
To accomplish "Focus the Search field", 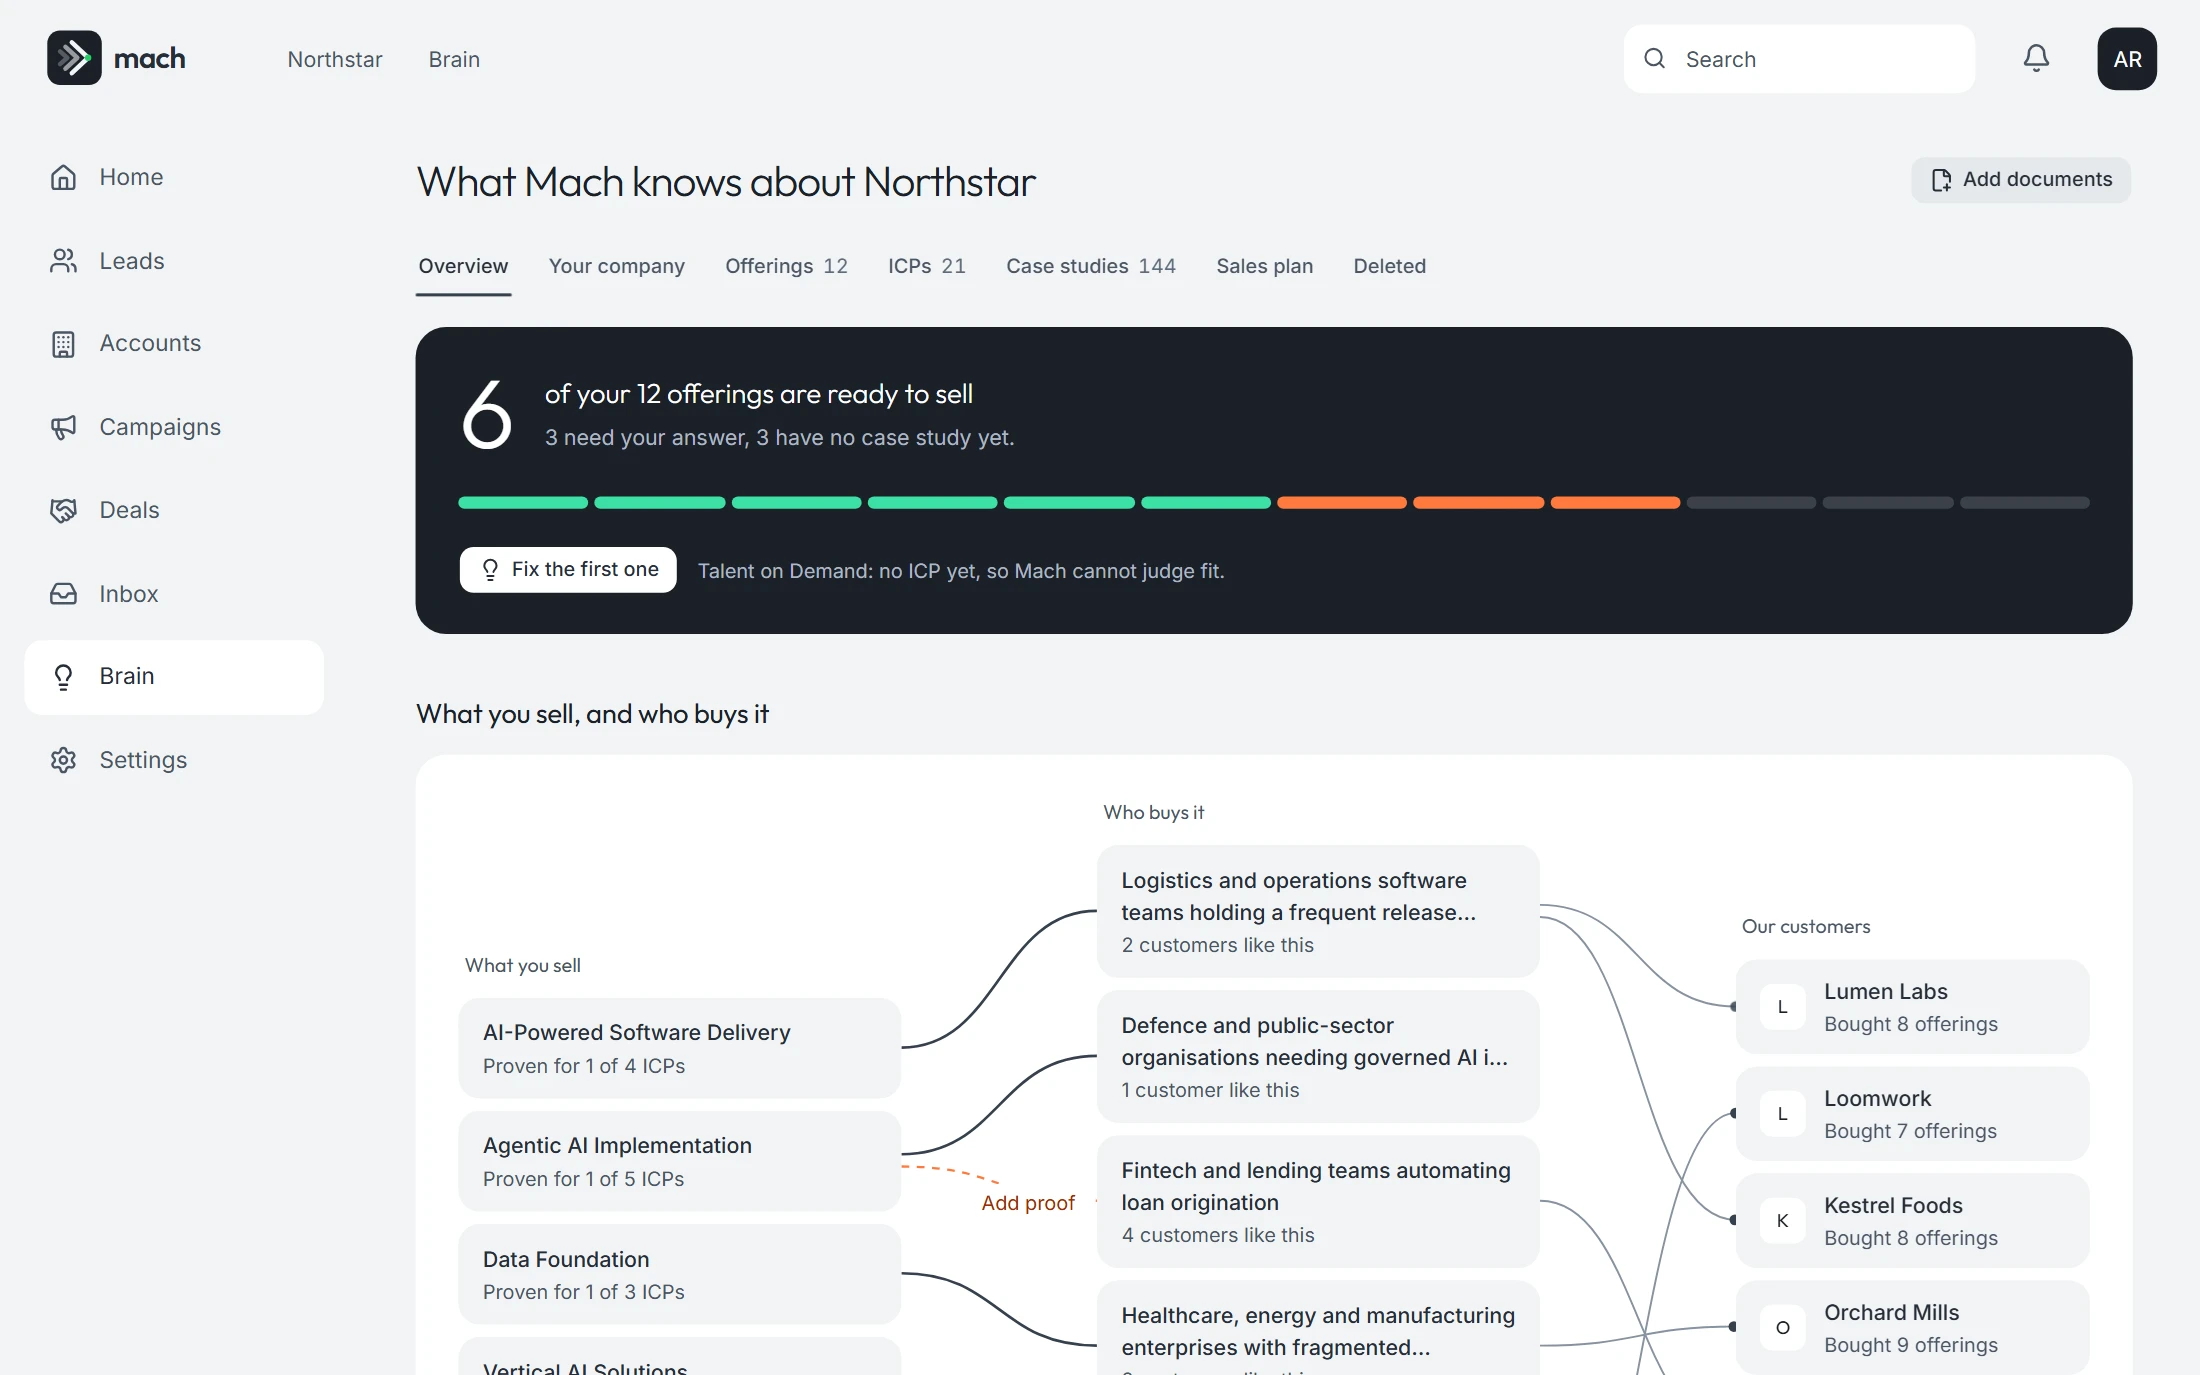I will coord(1799,59).
